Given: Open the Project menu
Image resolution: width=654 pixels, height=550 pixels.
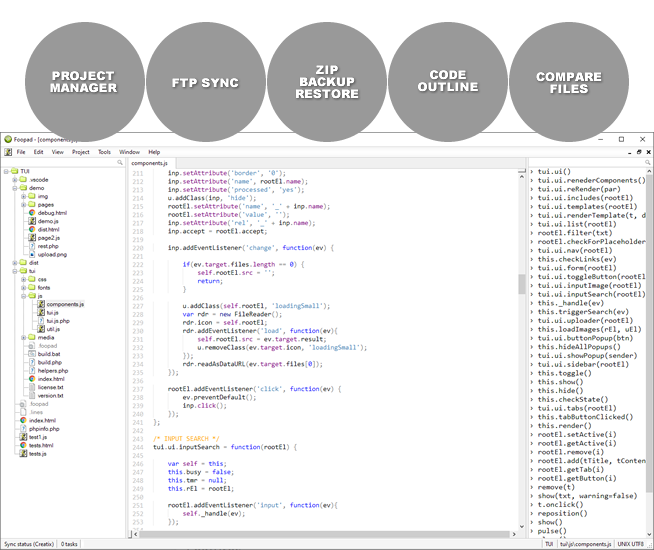Looking at the screenshot, I should pos(80,152).
